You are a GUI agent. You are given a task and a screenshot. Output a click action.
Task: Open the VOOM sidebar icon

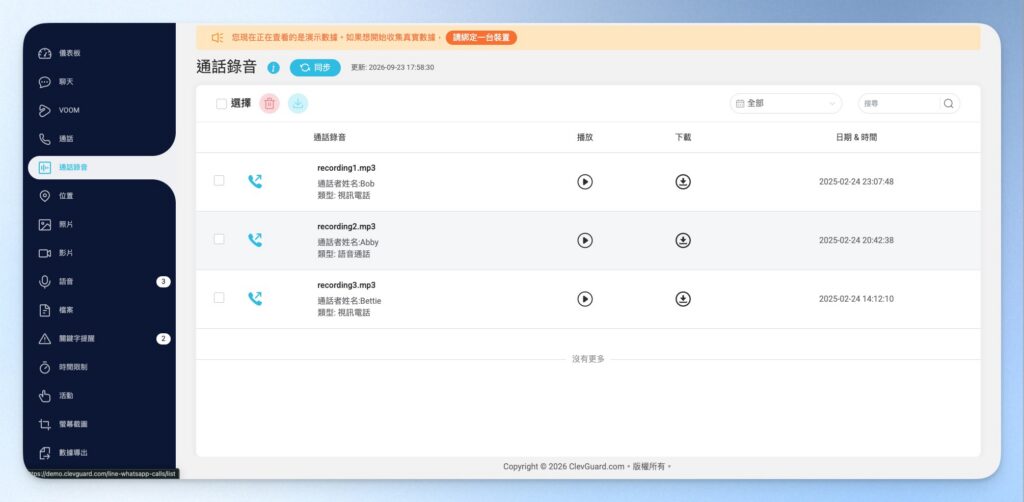44,110
